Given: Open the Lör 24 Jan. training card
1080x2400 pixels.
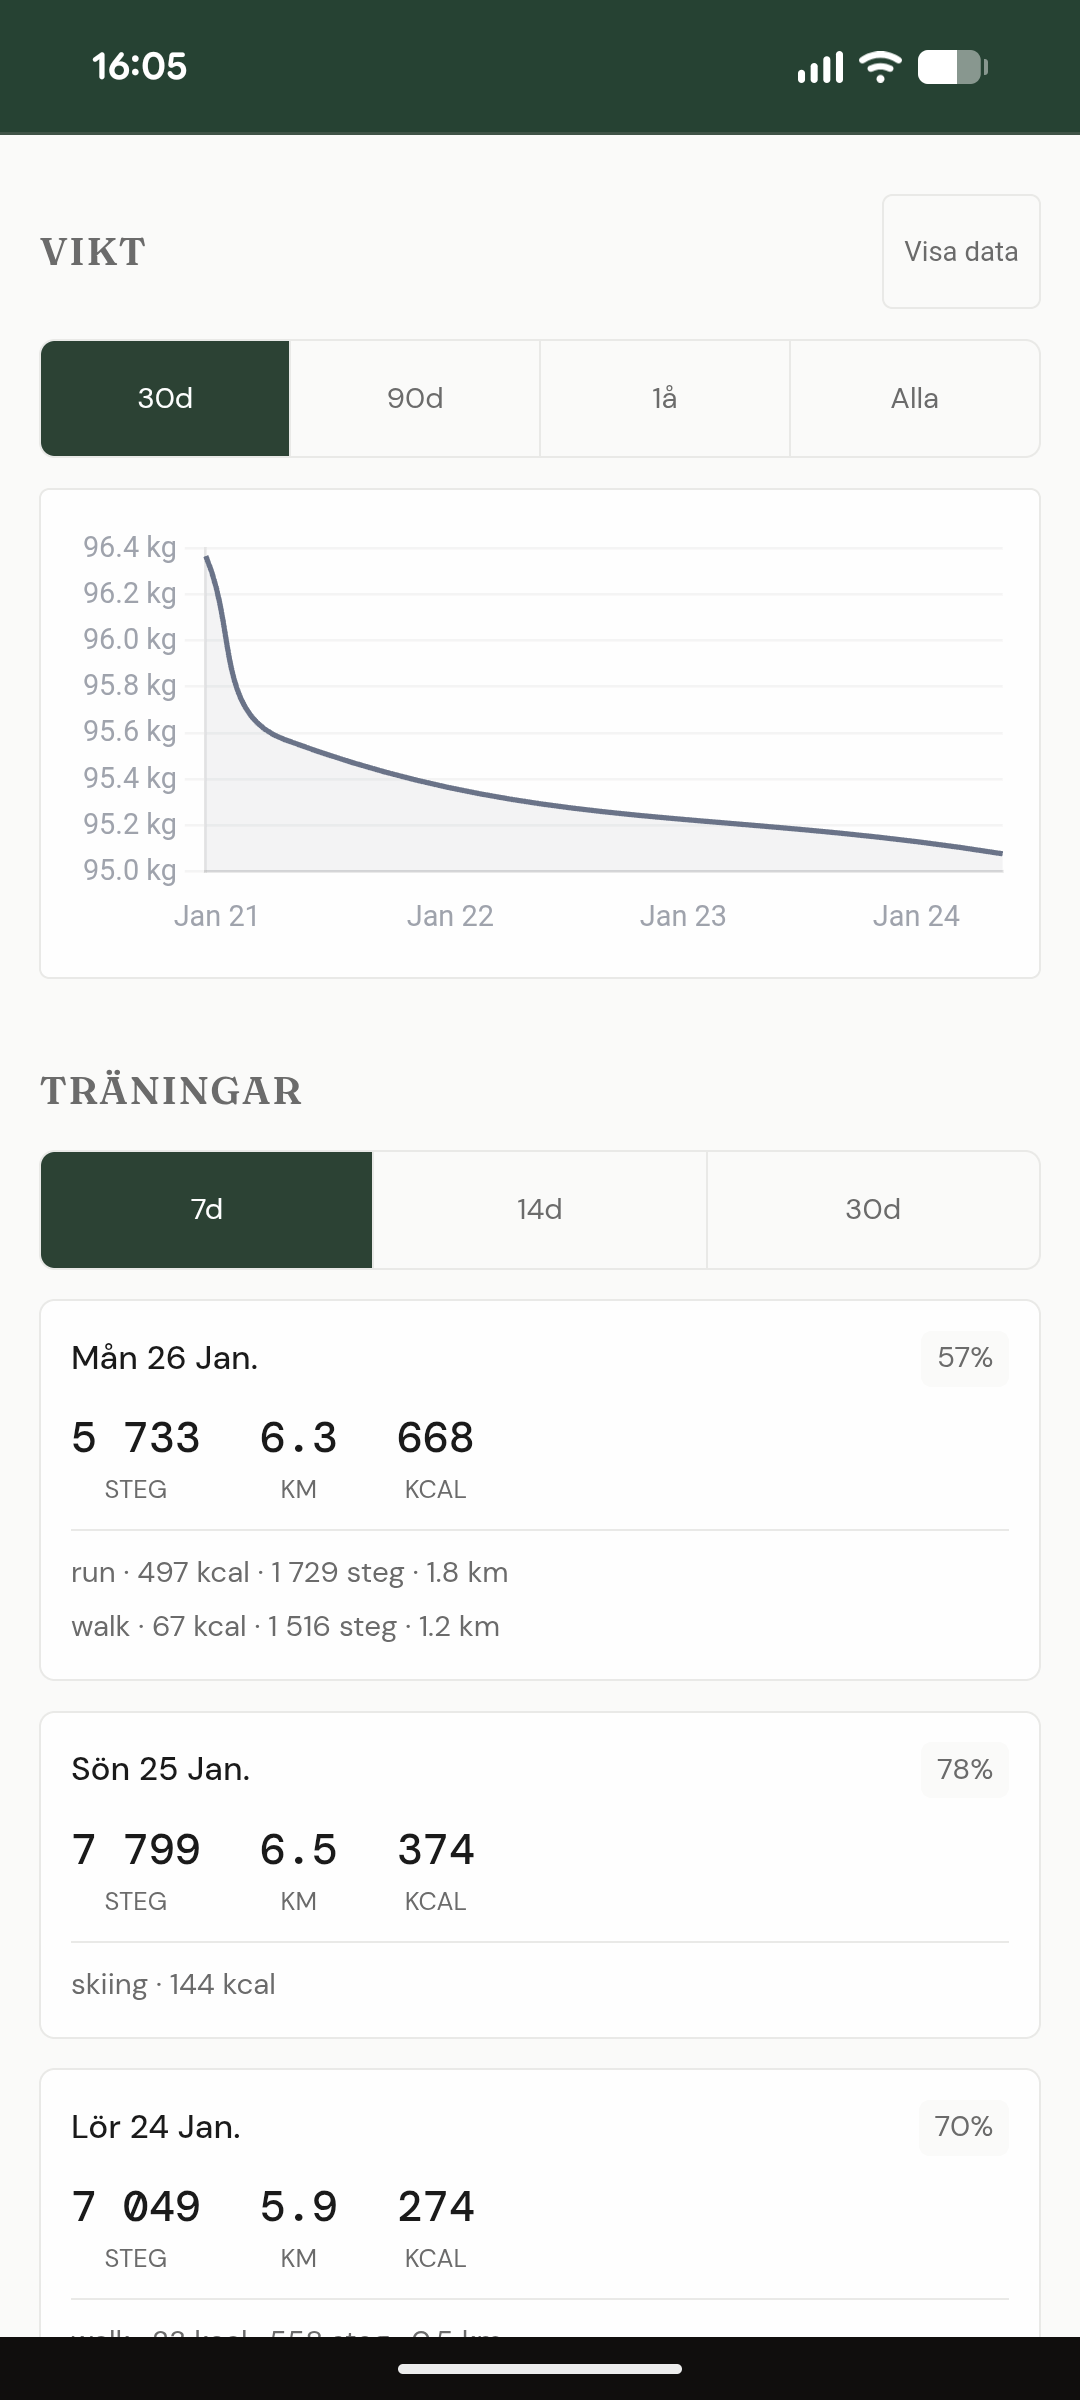Looking at the screenshot, I should coord(540,2200).
